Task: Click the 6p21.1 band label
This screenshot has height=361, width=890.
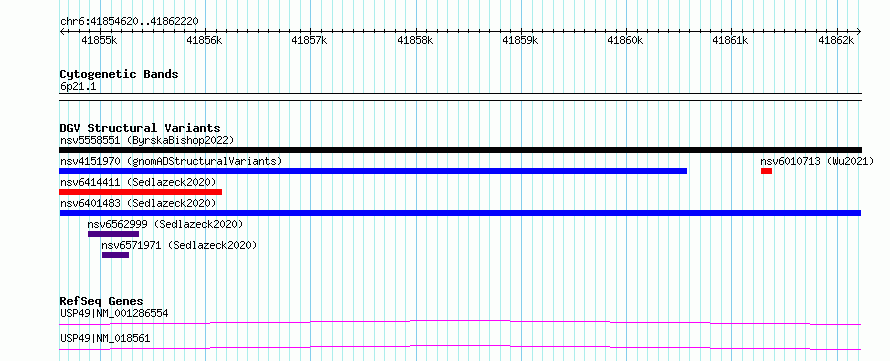Action: (78, 87)
